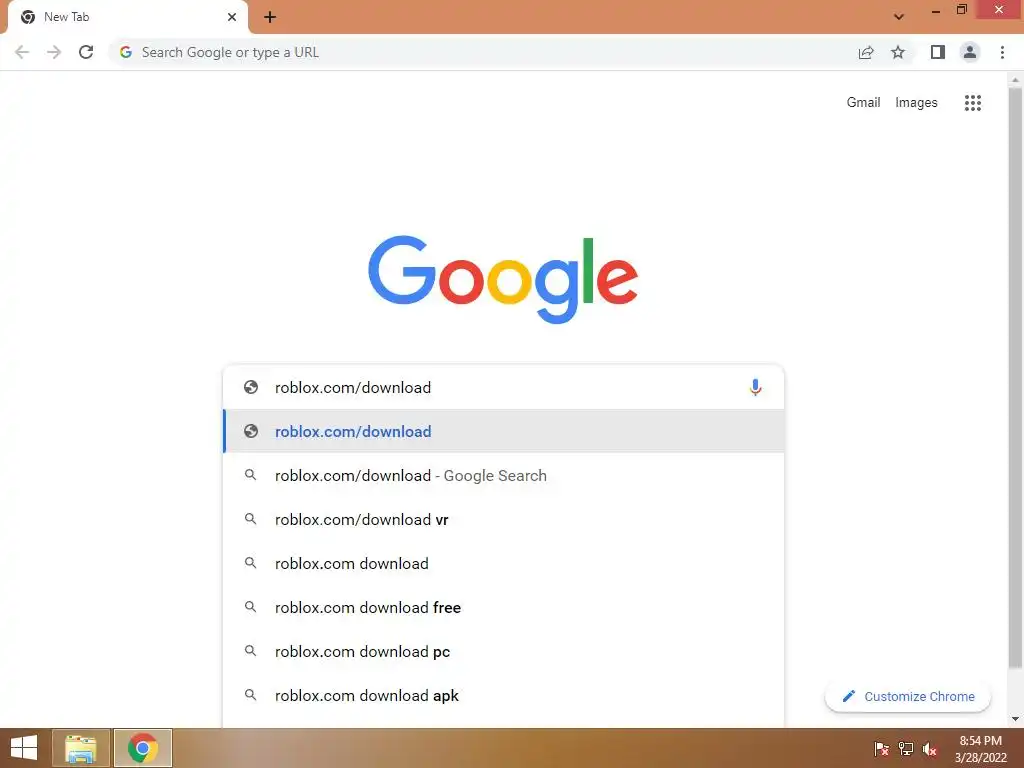The height and width of the screenshot is (768, 1024).
Task: Open the Windows Start button
Action: 24,748
